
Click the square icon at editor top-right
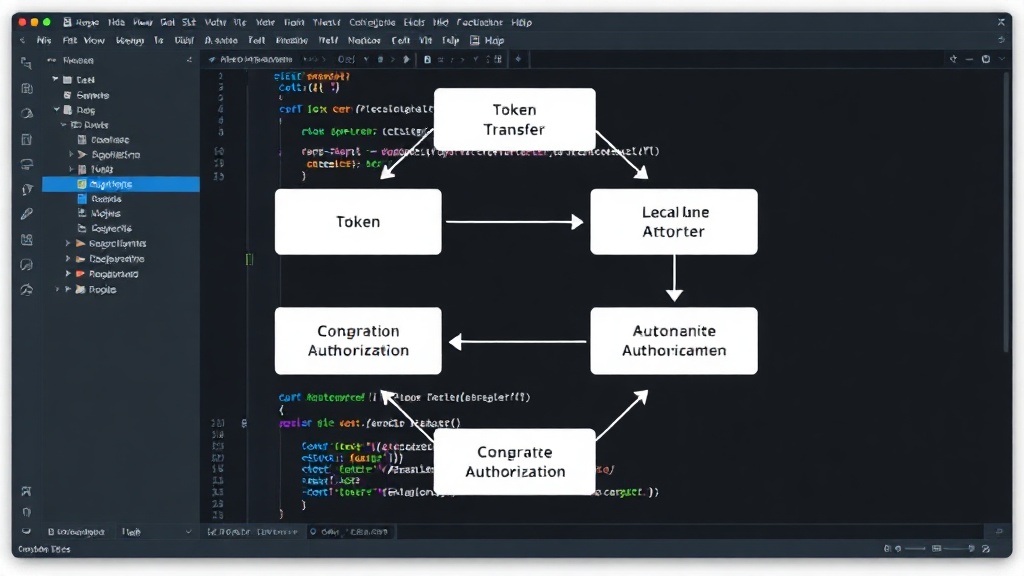click(985, 59)
